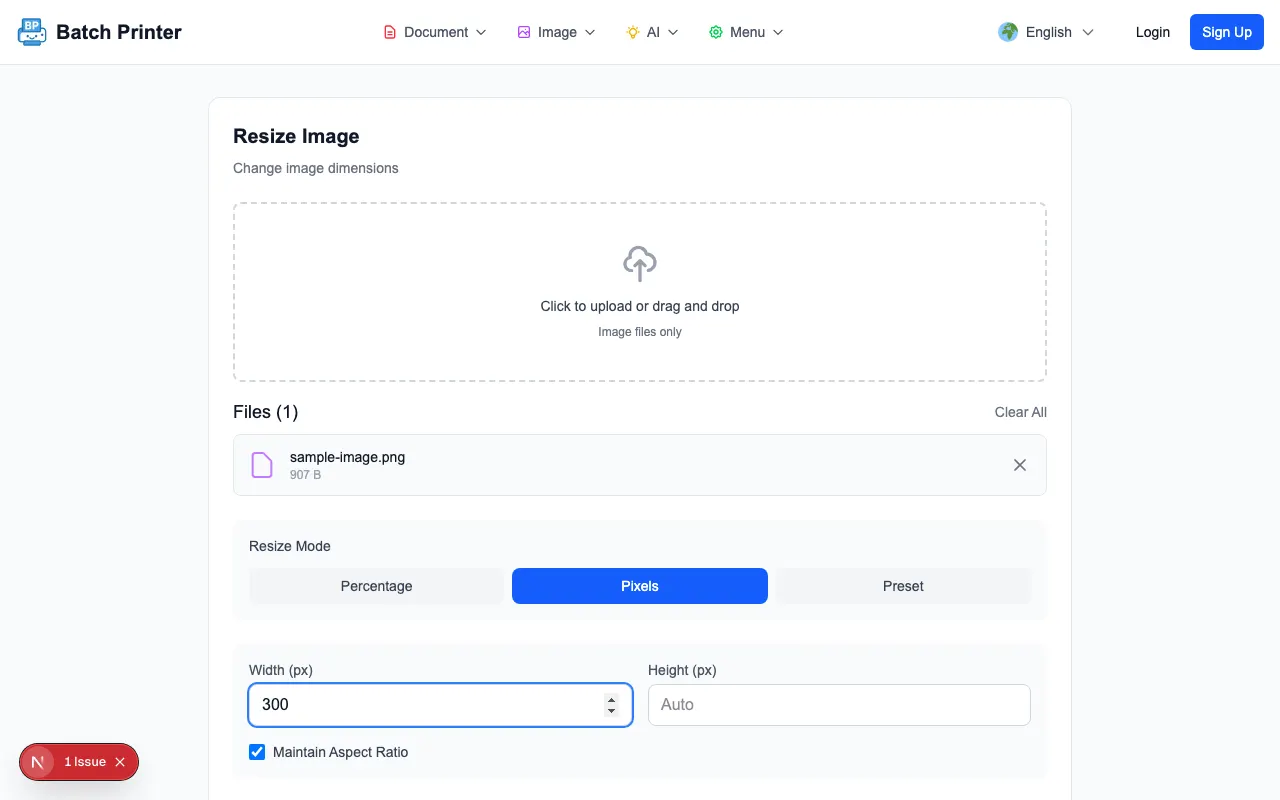Image resolution: width=1280 pixels, height=800 pixels.
Task: Open the 1 Issue notification
Action: tap(85, 762)
